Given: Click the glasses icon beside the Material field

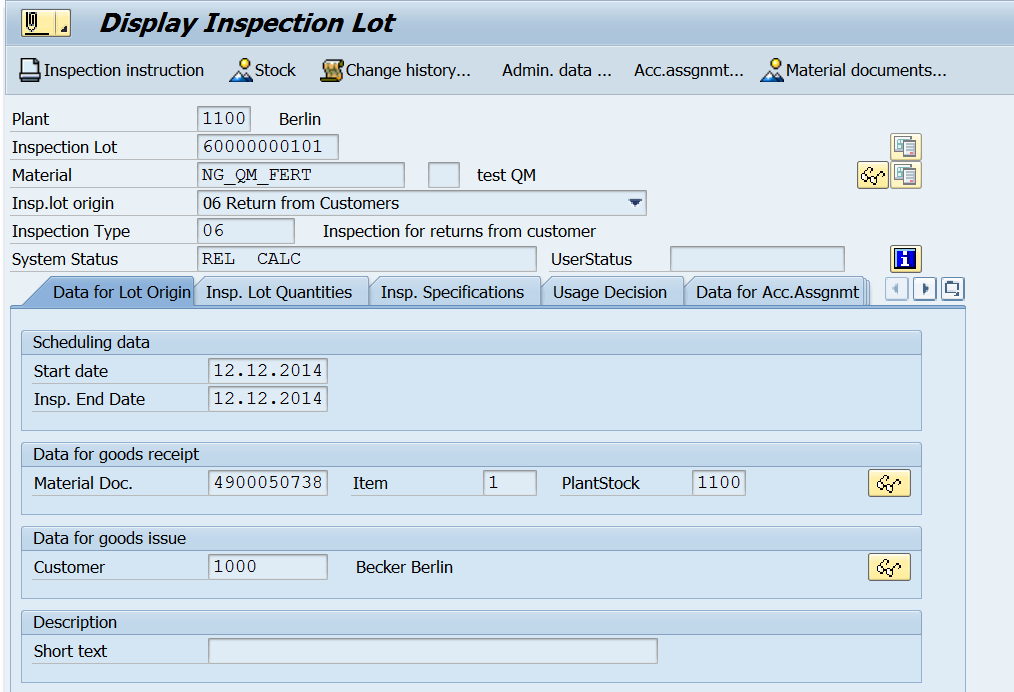Looking at the screenshot, I should point(871,175).
